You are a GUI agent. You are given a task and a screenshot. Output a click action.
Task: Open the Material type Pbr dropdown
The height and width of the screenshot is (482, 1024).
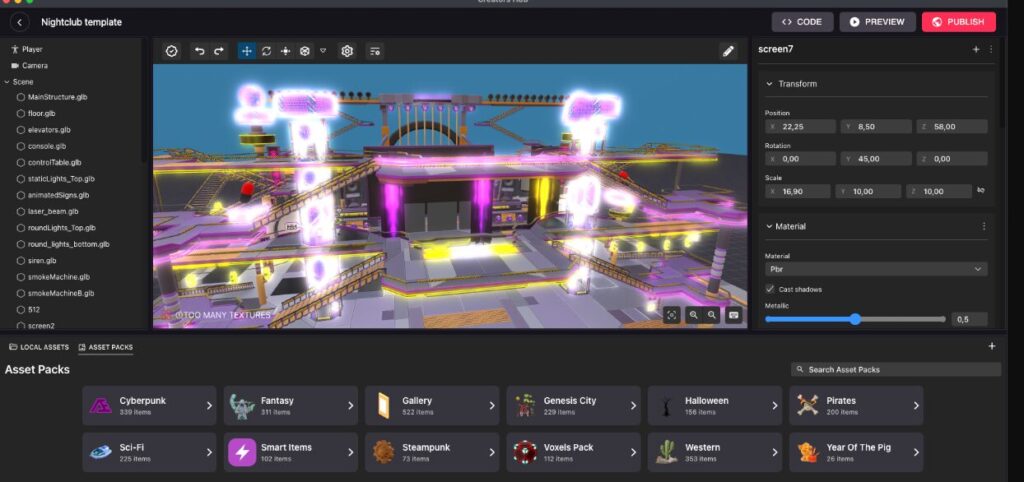[x=875, y=269]
